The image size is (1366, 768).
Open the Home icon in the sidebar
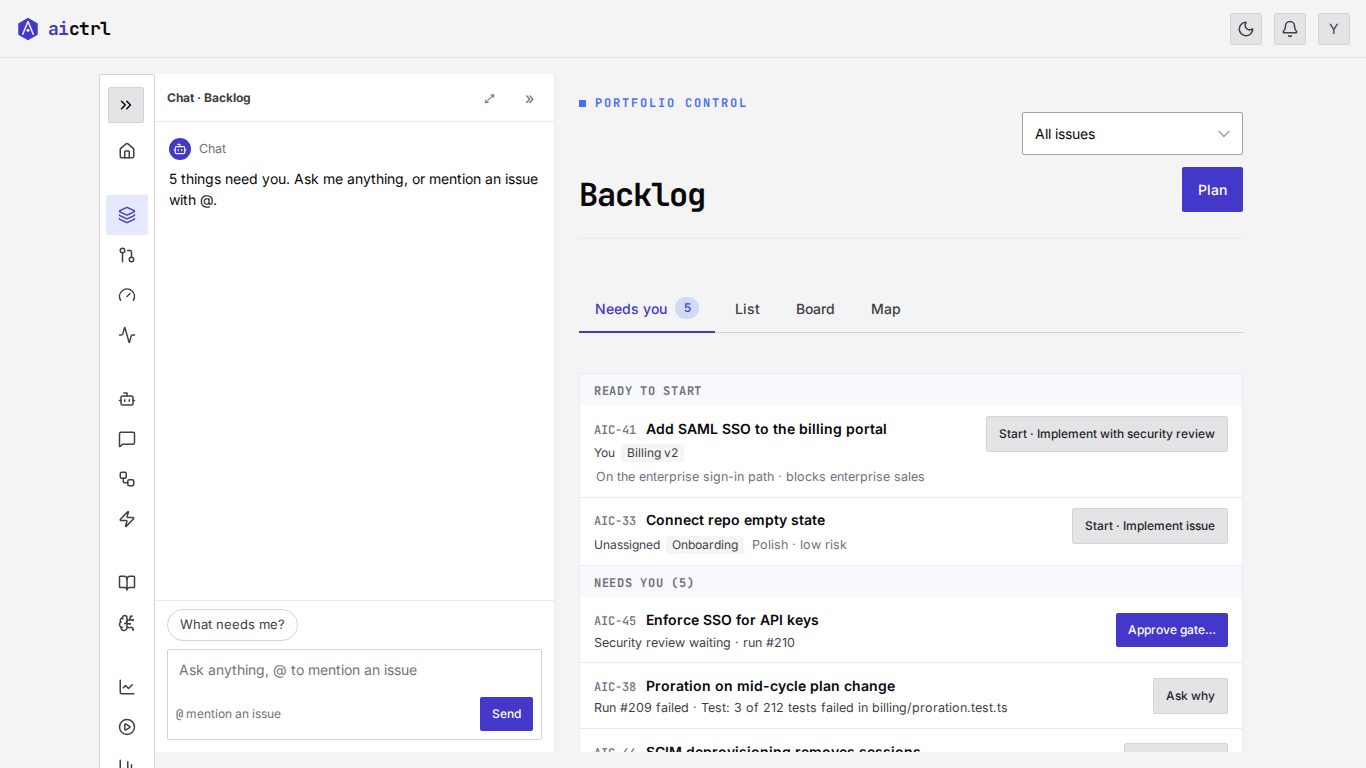pos(127,151)
